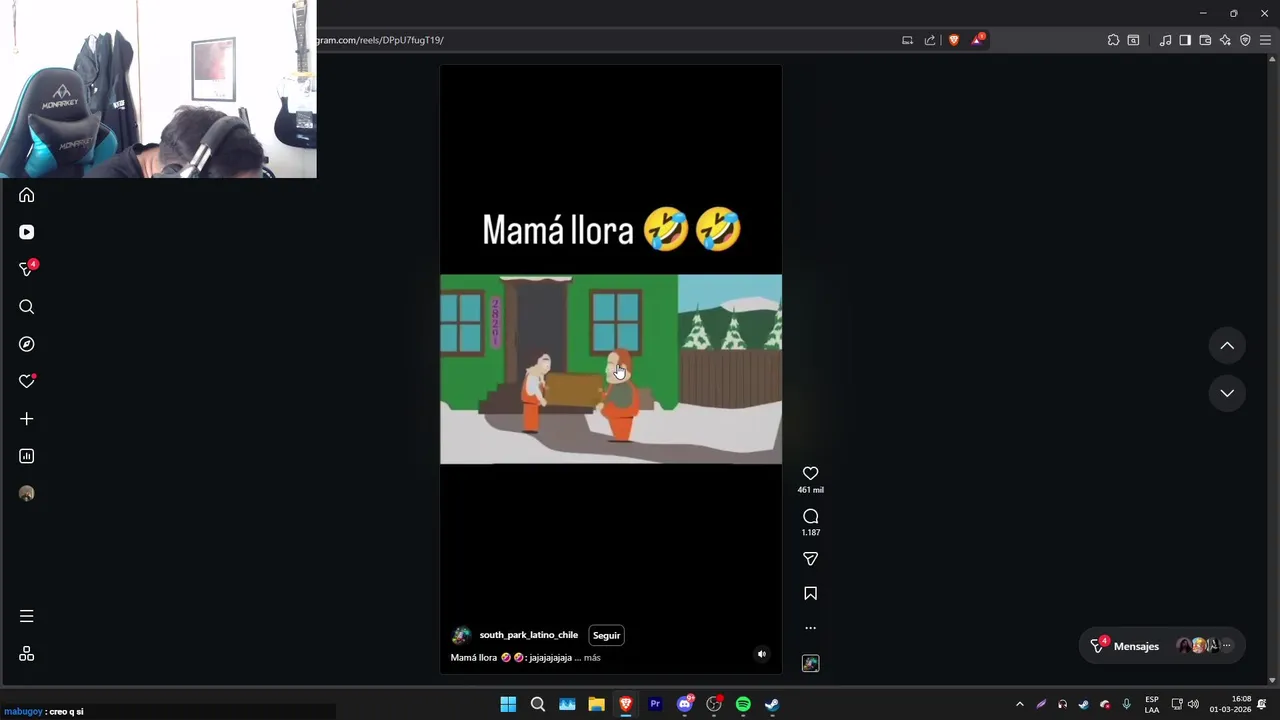Open the Meta apps grid icon
This screenshot has width=1280, height=720.
click(x=27, y=654)
